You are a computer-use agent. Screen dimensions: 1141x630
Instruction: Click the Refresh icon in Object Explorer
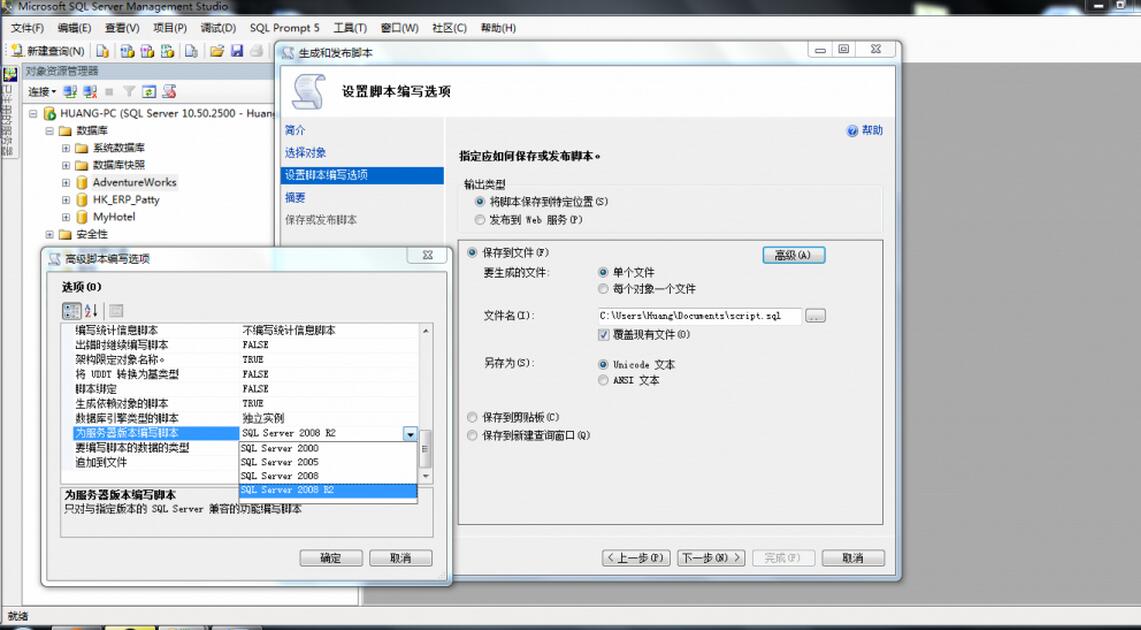tap(148, 92)
